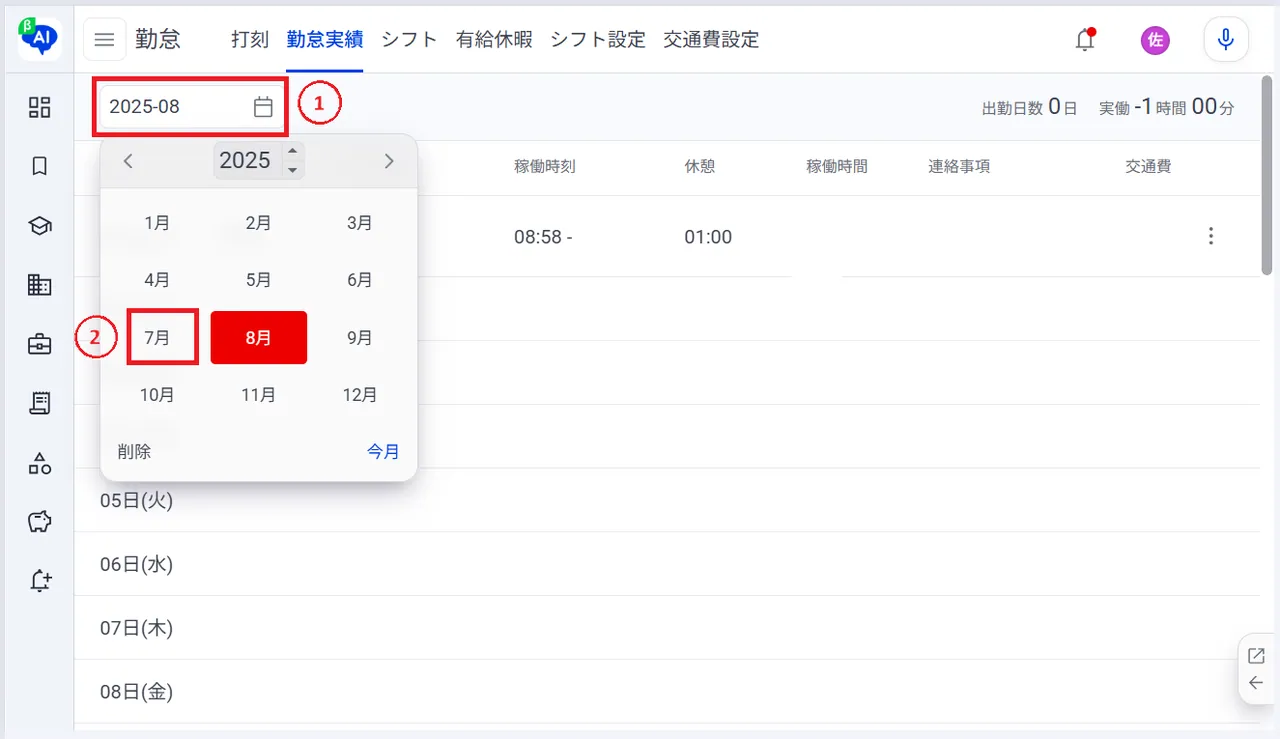Increase the year with the up stepper
The image size is (1280, 739).
292,152
